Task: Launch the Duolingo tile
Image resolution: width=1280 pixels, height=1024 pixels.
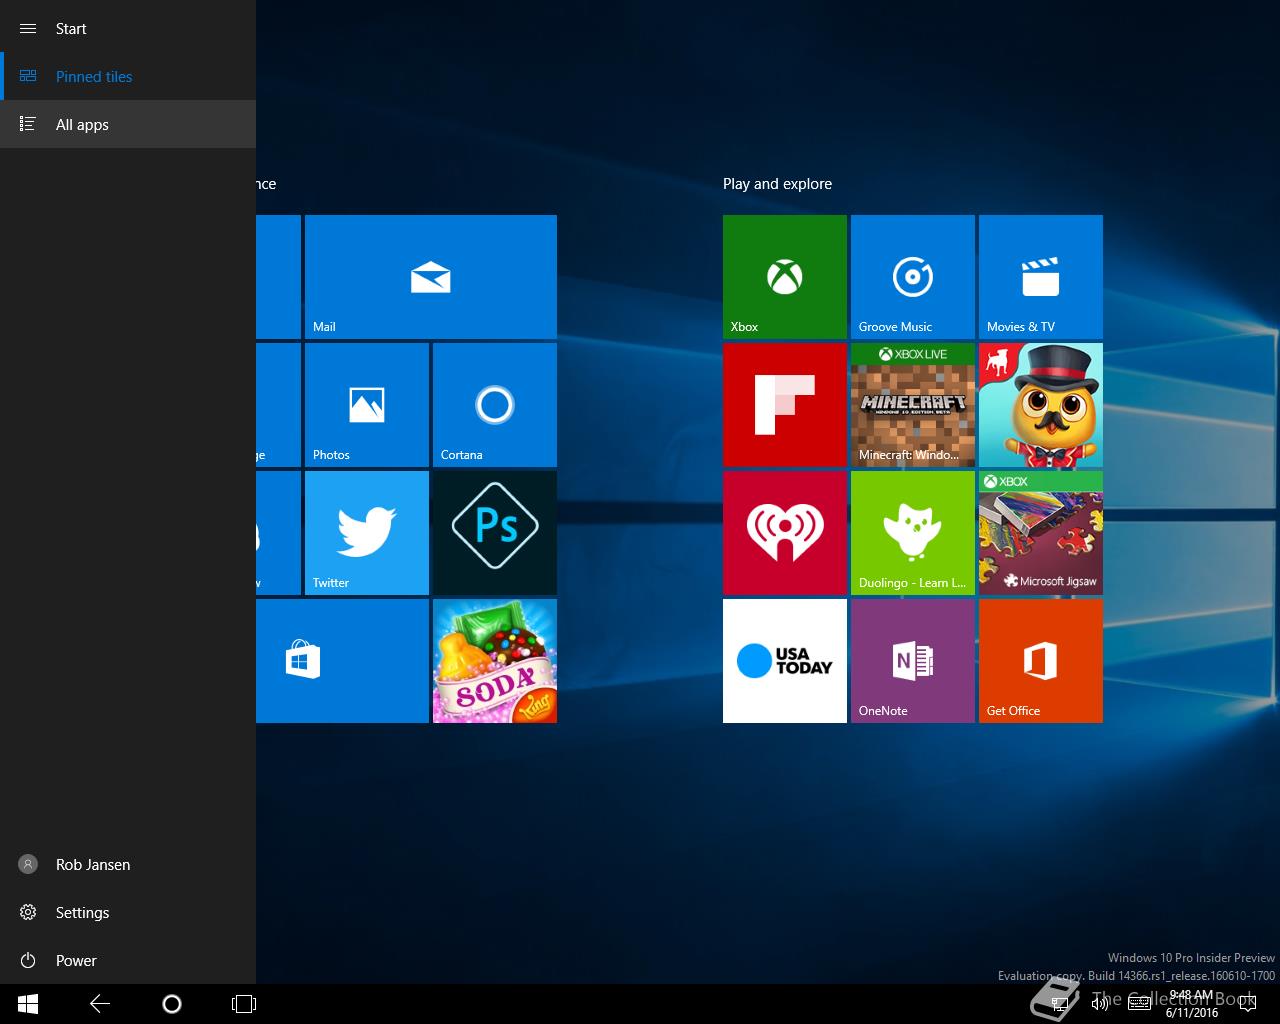Action: pos(913,533)
